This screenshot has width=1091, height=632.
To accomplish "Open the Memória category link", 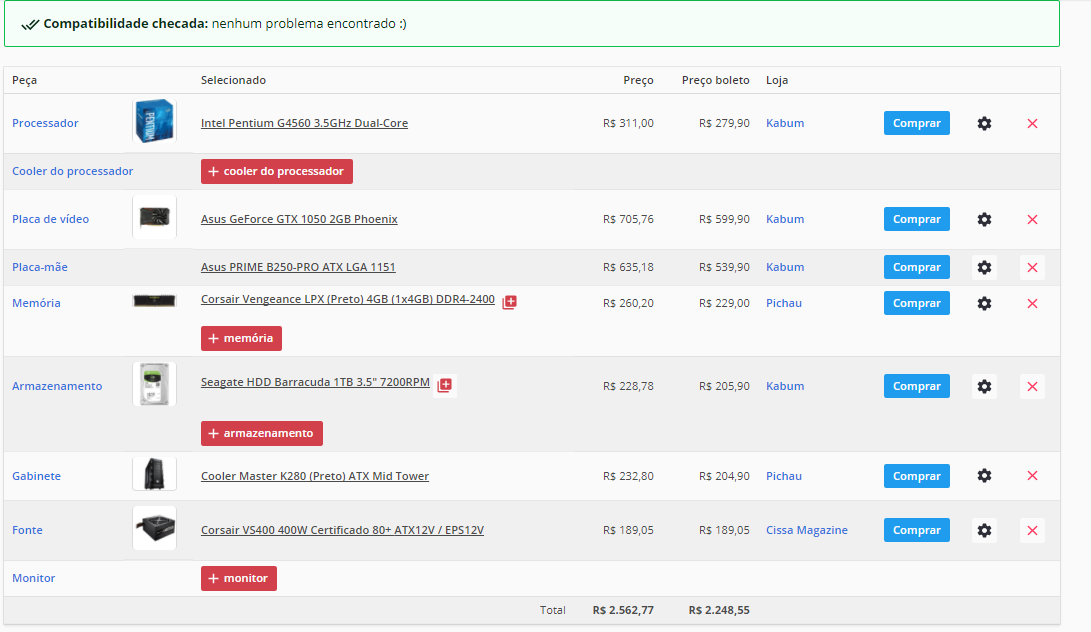I will point(36,303).
